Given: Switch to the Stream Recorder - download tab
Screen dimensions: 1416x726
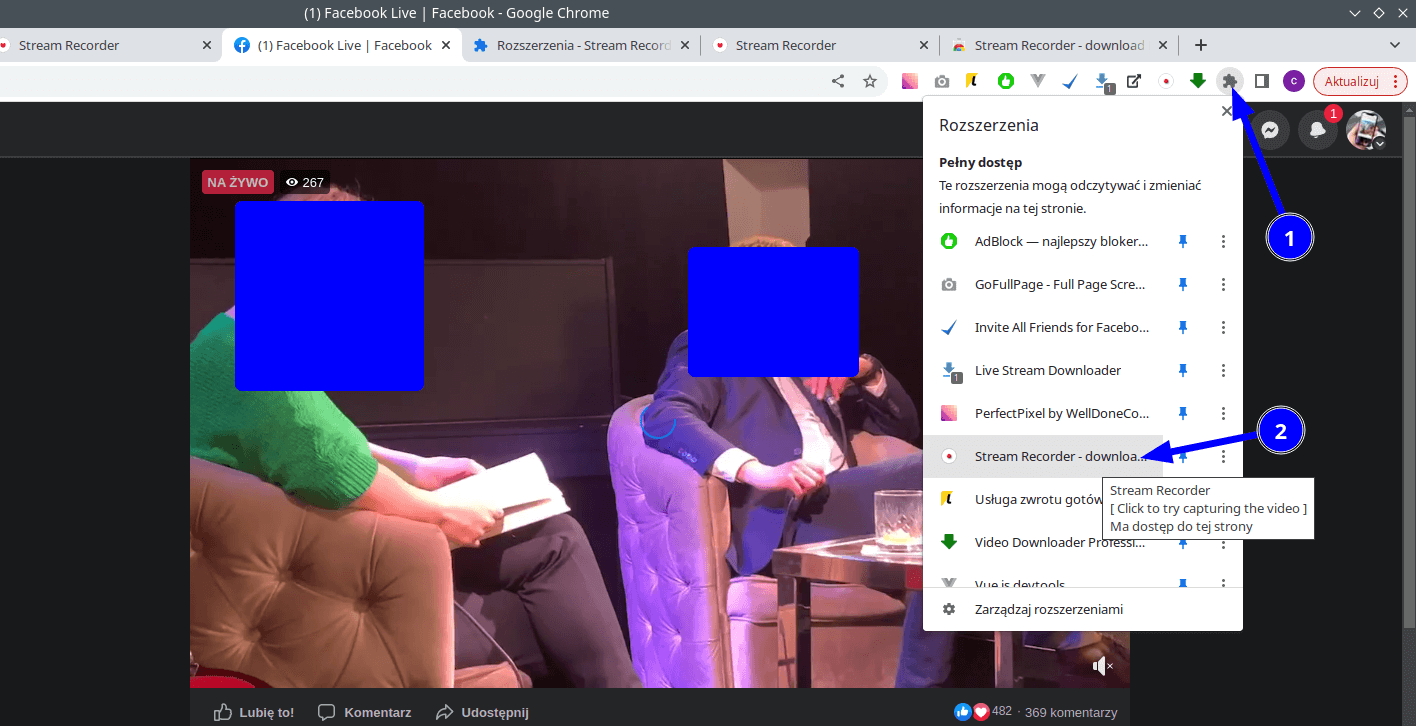Looking at the screenshot, I should pos(1060,45).
